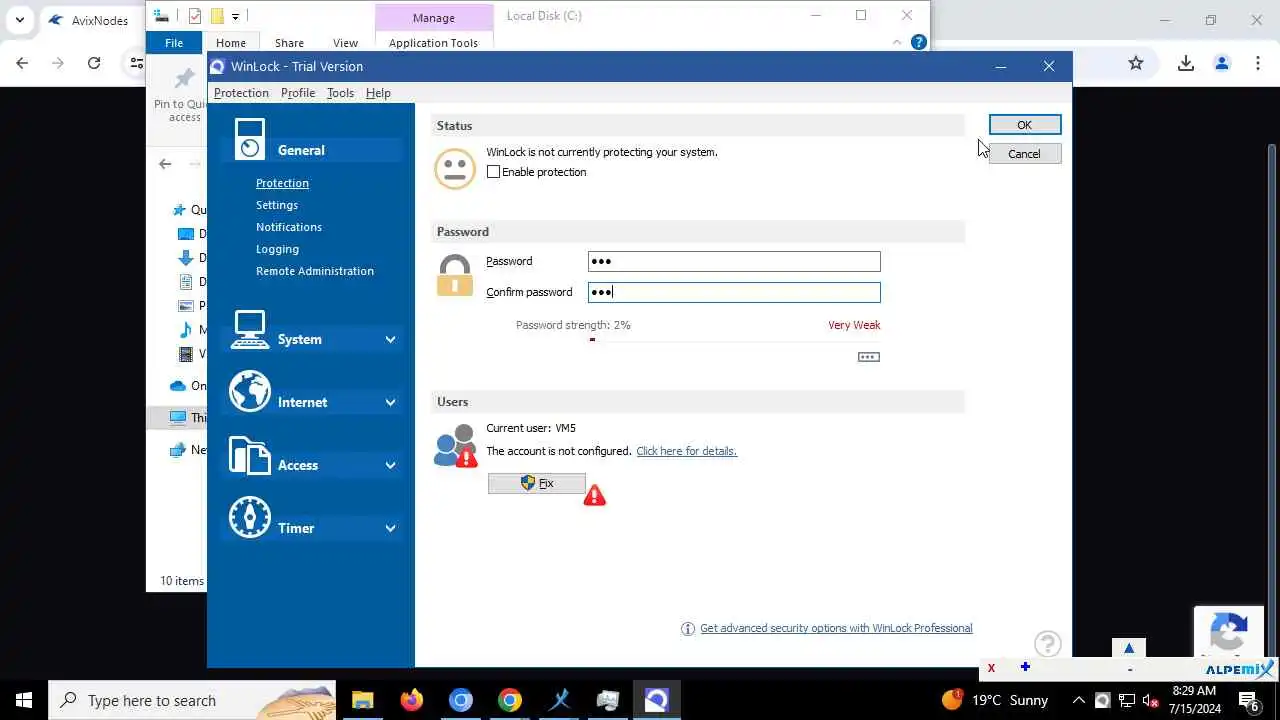Image resolution: width=1280 pixels, height=720 pixels.
Task: Open the Alpemix app in taskbar
Action: pyautogui.click(x=559, y=700)
